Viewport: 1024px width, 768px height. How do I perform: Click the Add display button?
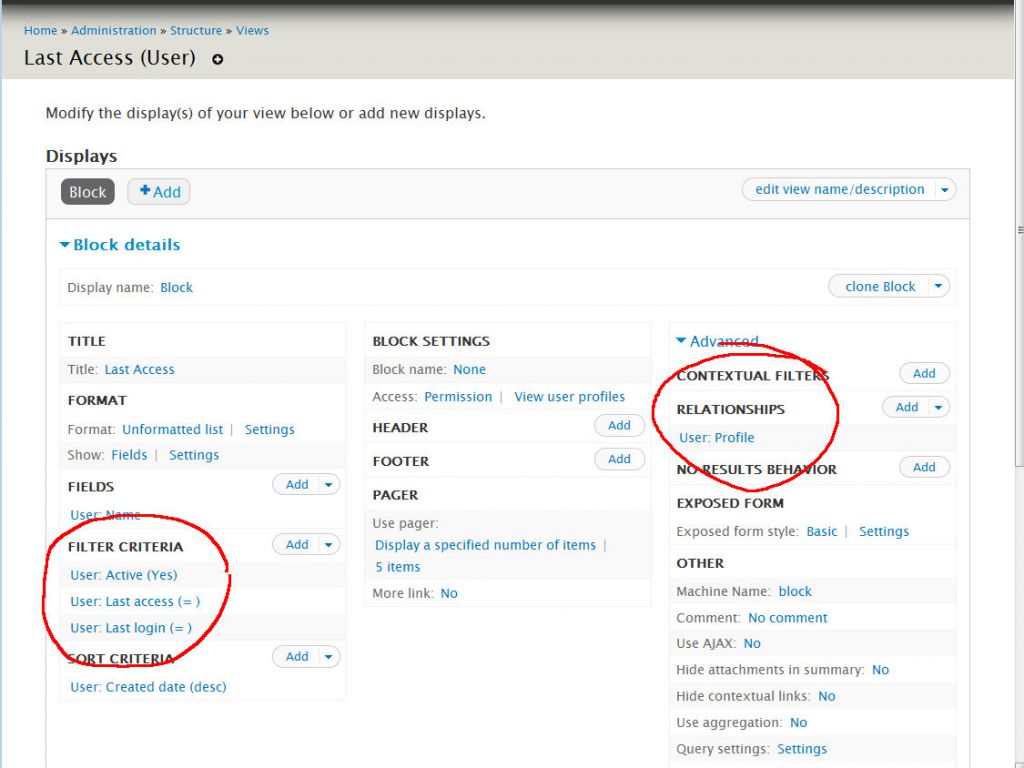tap(159, 192)
